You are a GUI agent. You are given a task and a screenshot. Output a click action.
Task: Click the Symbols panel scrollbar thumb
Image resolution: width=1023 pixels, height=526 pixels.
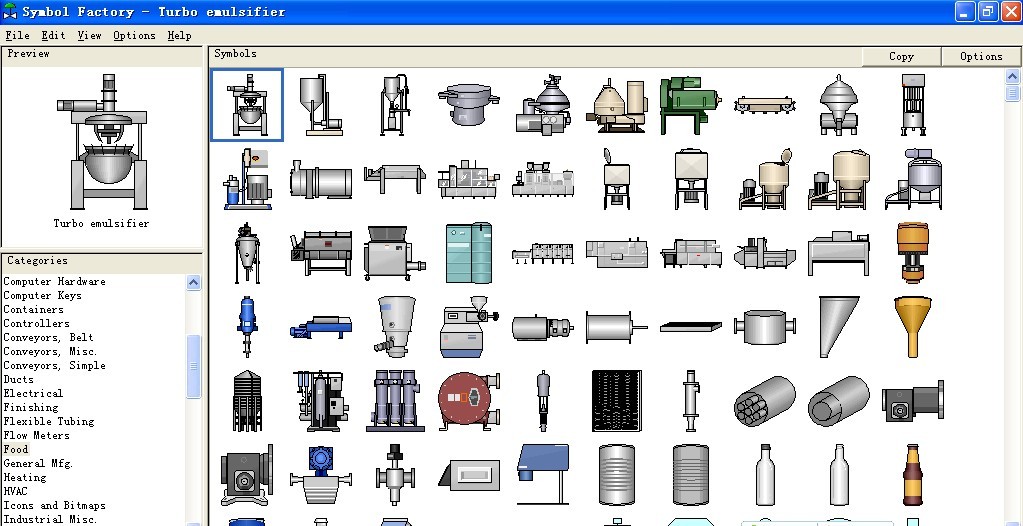1013,93
